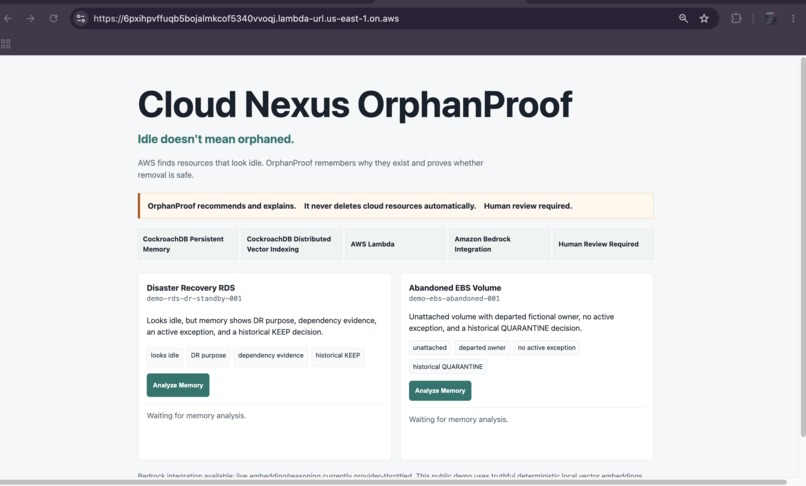Click the zoom magnifier icon in address bar

coord(683,19)
